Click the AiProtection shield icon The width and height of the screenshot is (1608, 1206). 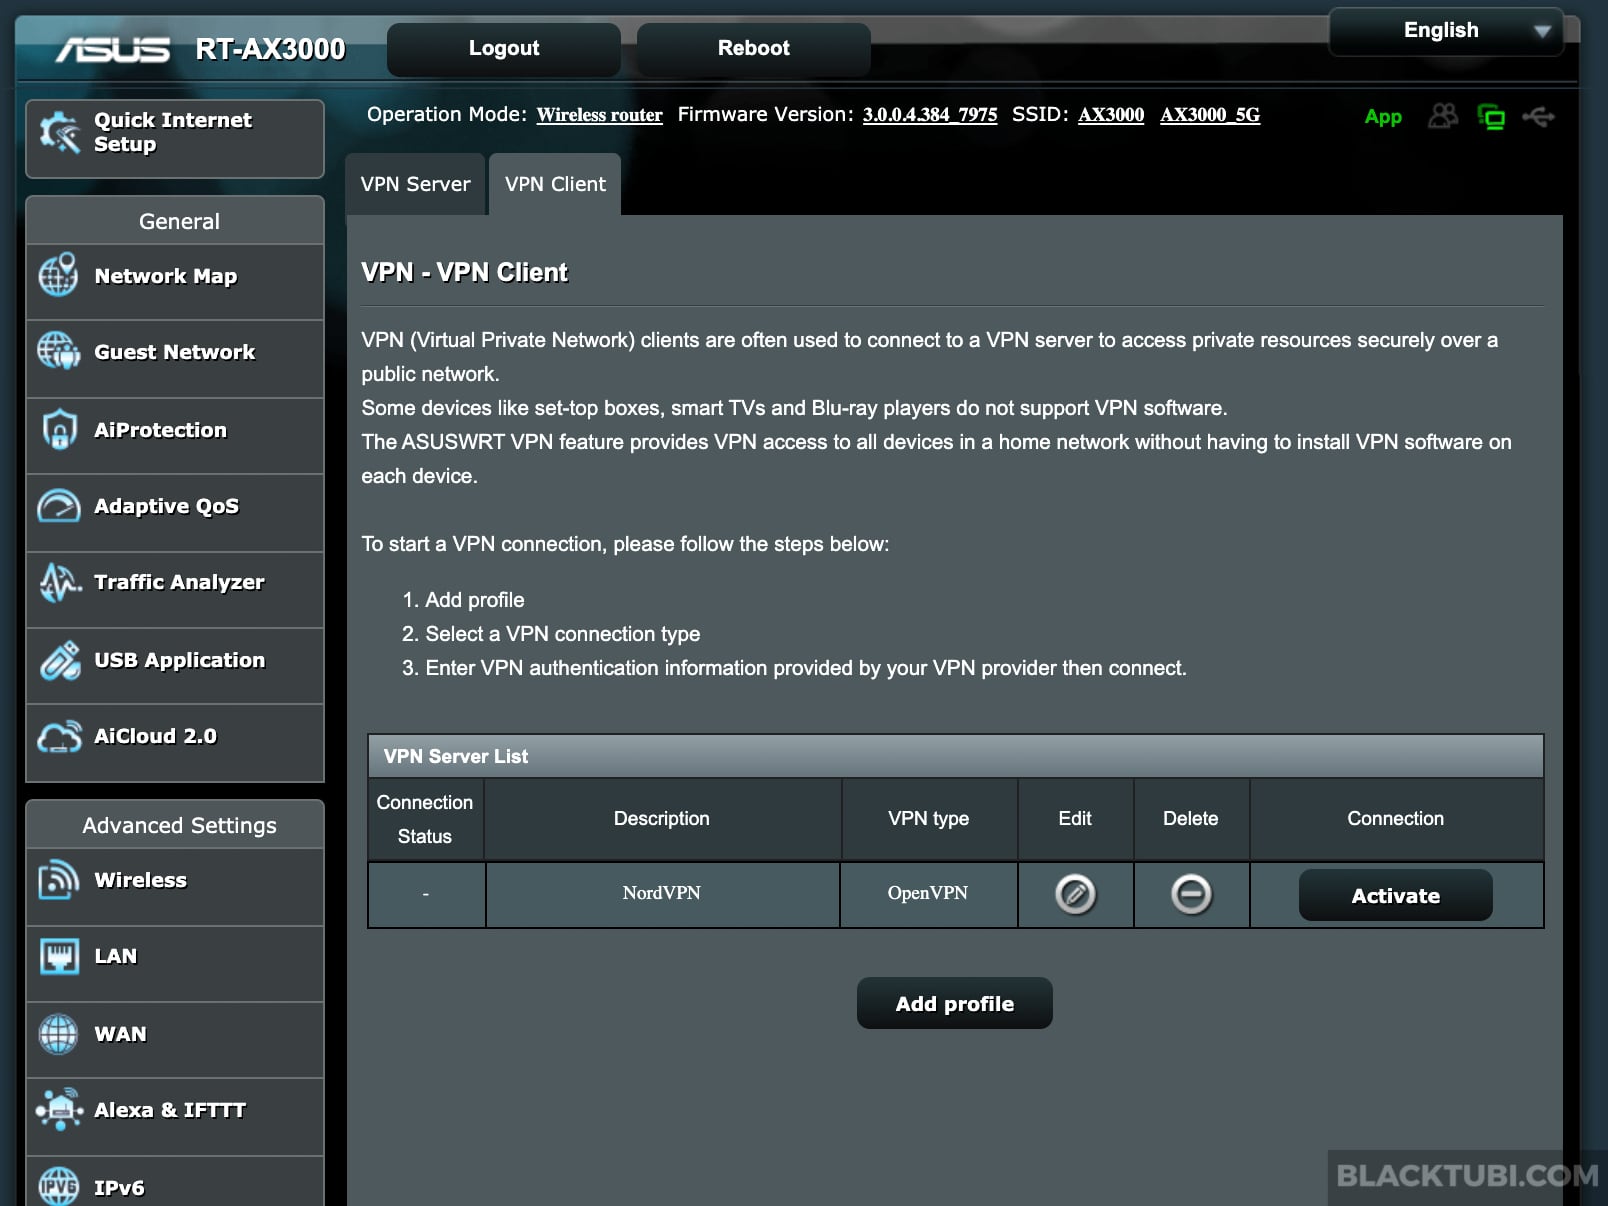point(58,430)
